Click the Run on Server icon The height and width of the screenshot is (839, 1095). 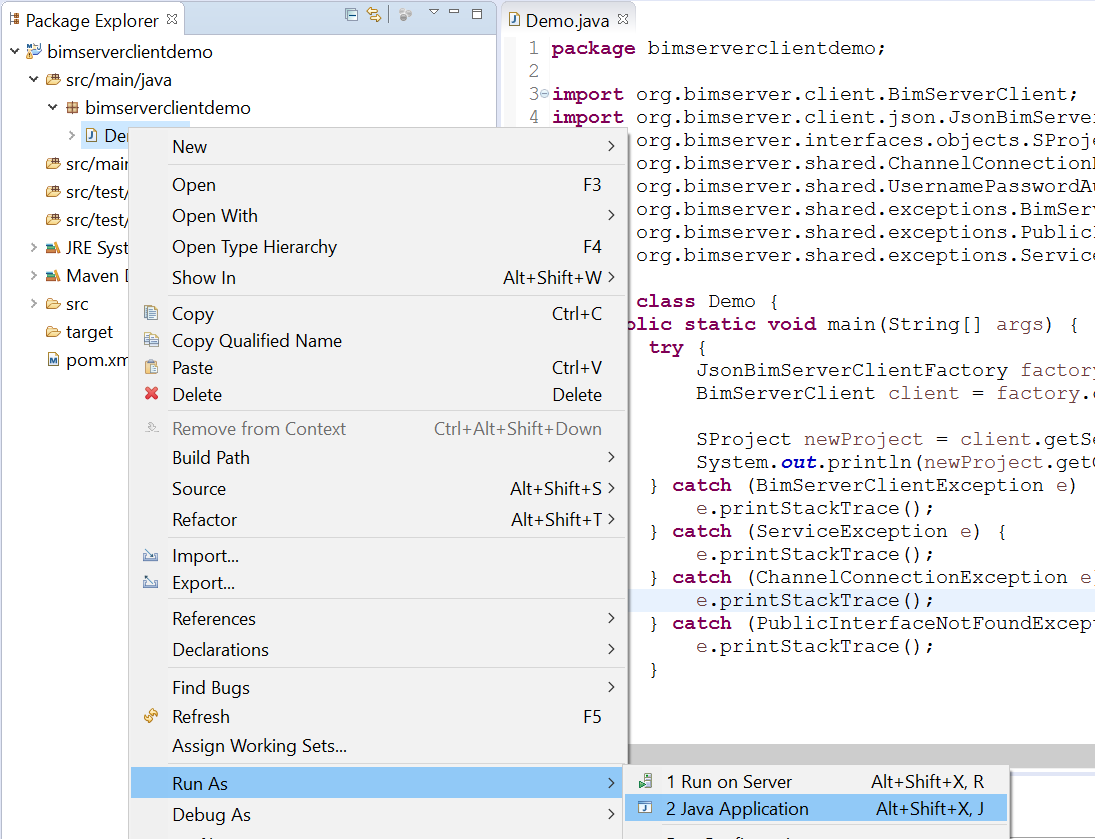click(646, 781)
